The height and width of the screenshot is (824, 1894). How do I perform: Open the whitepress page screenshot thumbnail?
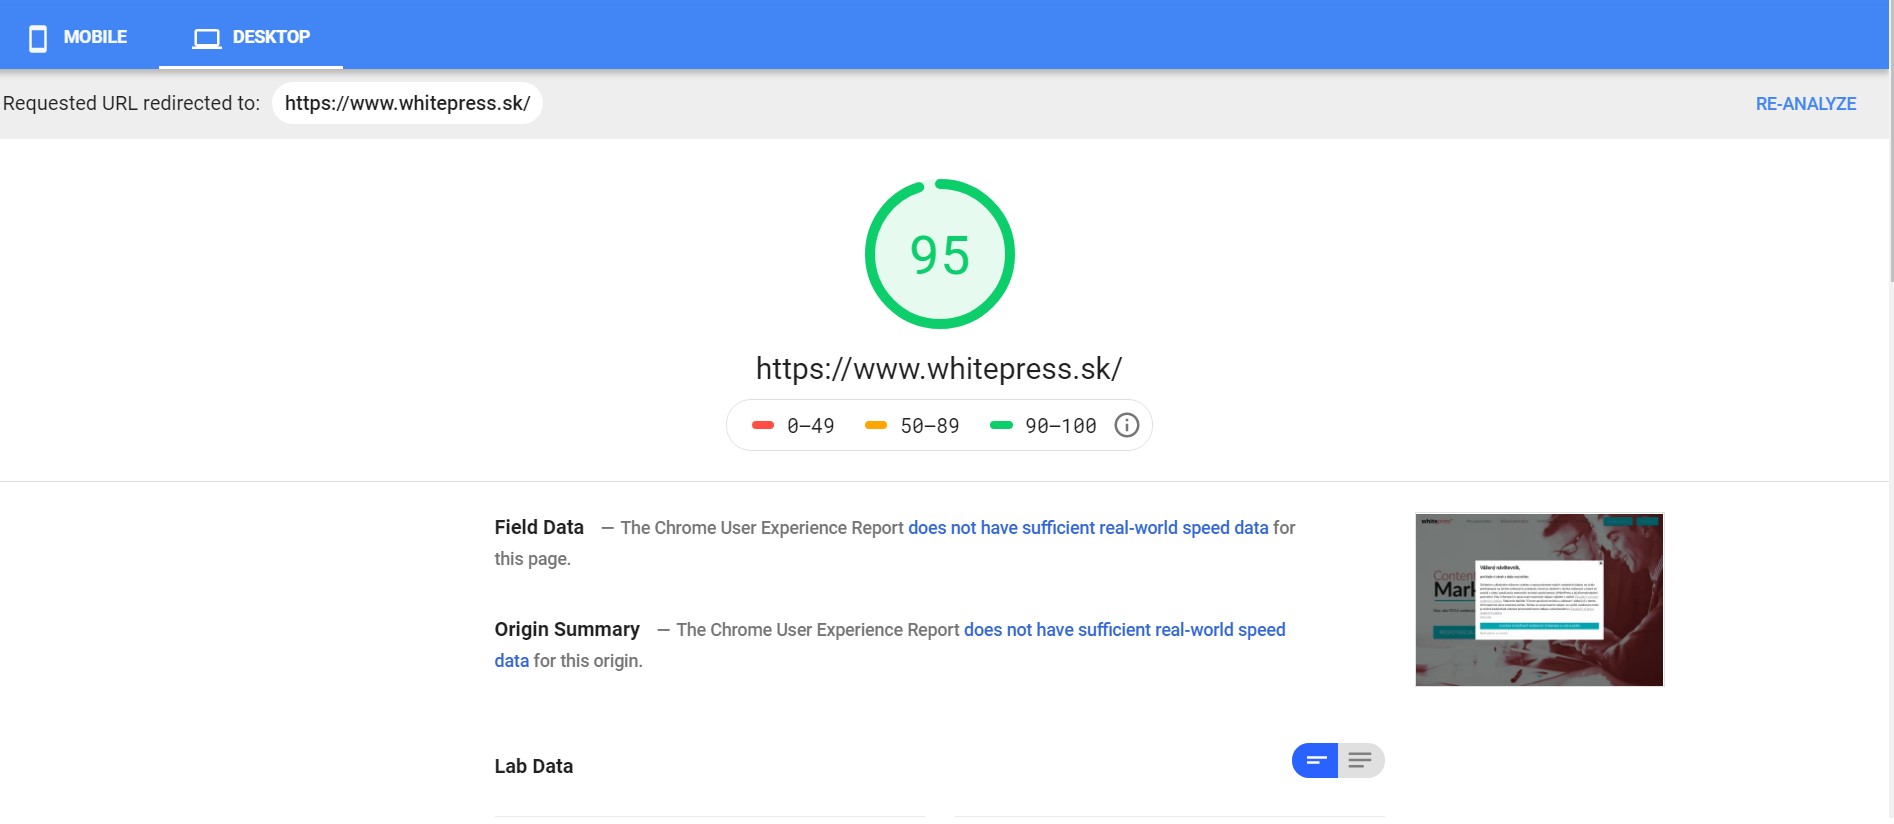1539,600
